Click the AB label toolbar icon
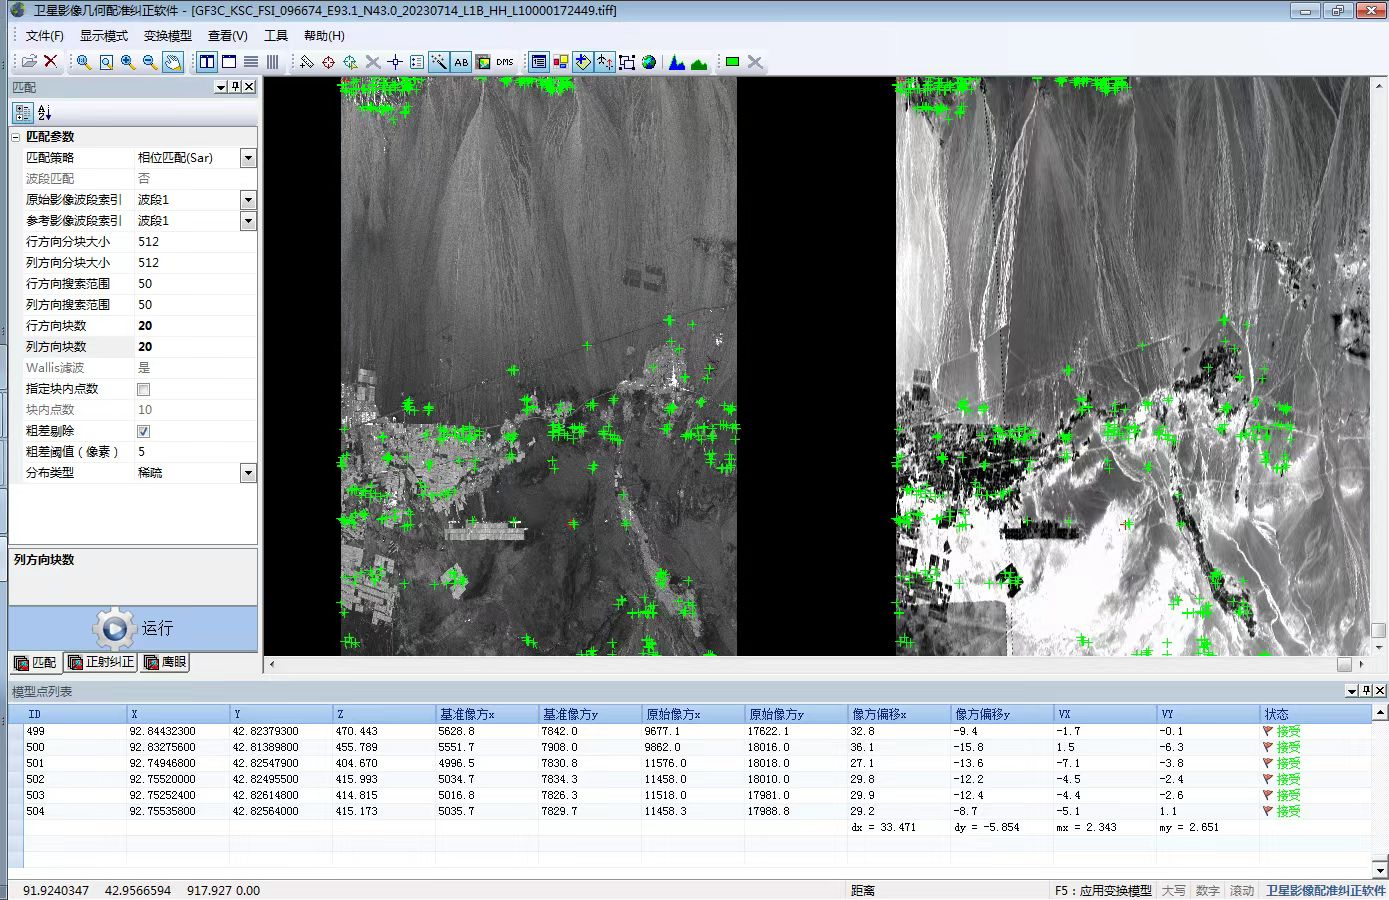Screen dimensions: 1389x900 tap(461, 62)
